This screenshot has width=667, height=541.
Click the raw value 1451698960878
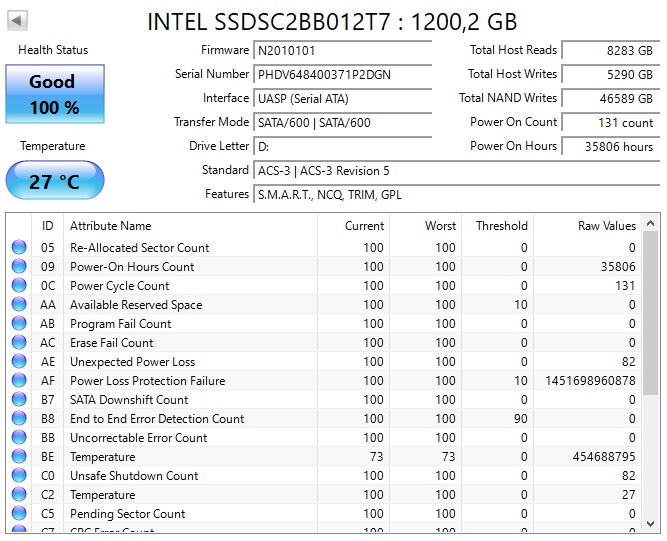coord(590,381)
